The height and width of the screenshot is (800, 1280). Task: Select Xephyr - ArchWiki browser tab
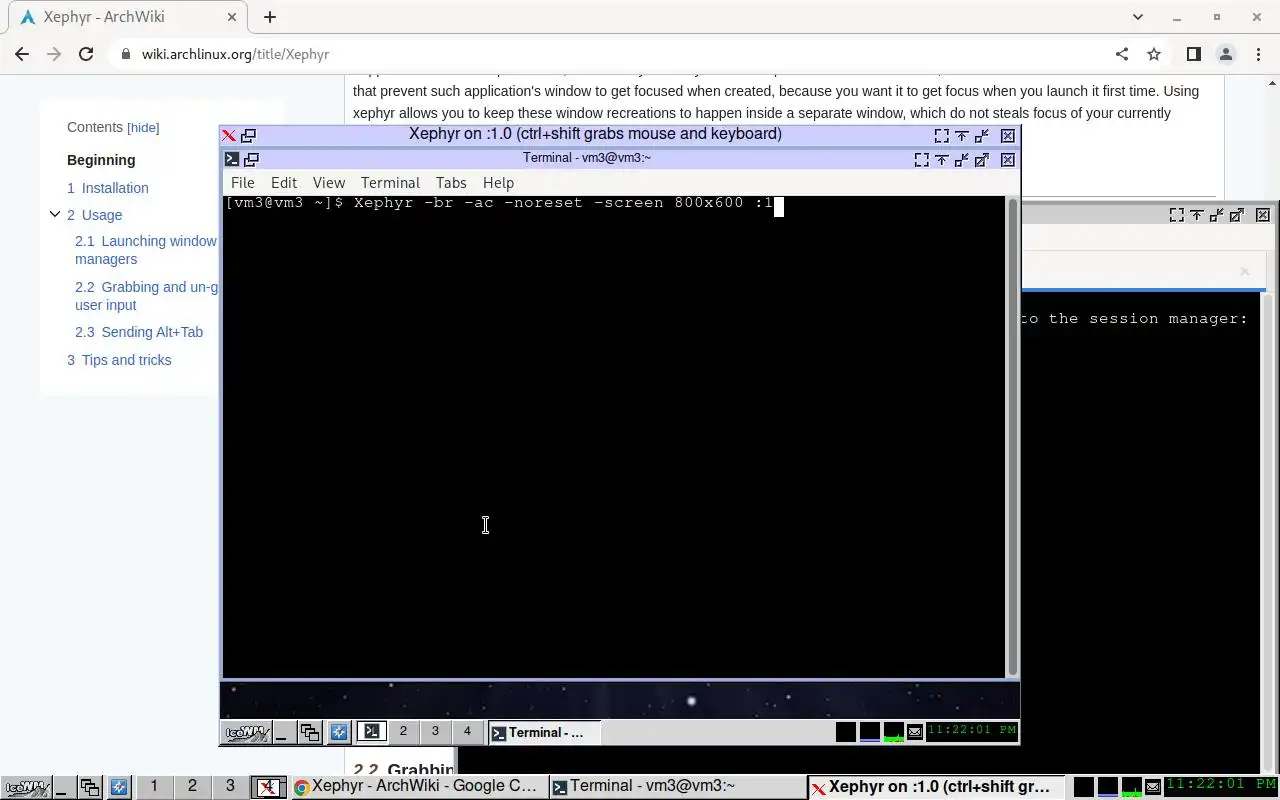(x=128, y=17)
